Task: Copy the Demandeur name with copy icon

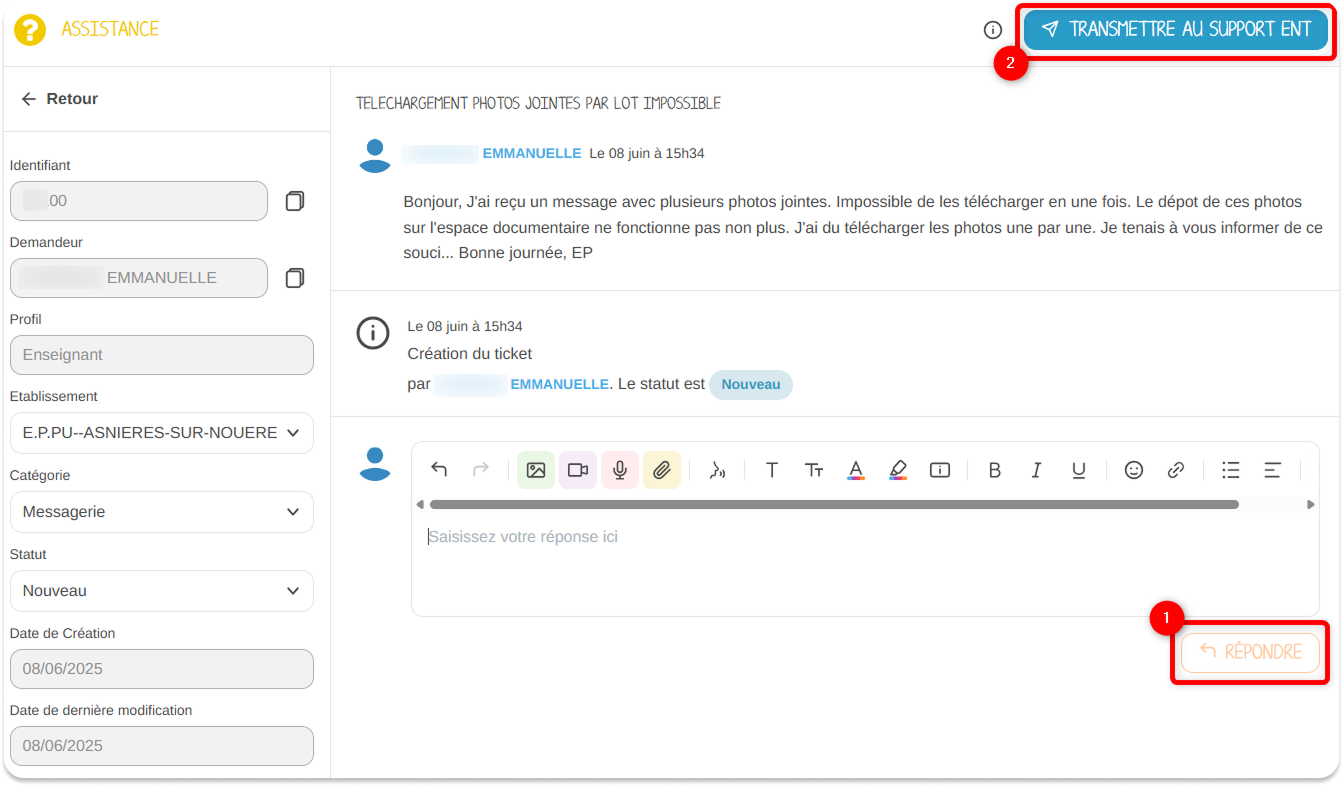Action: [295, 278]
